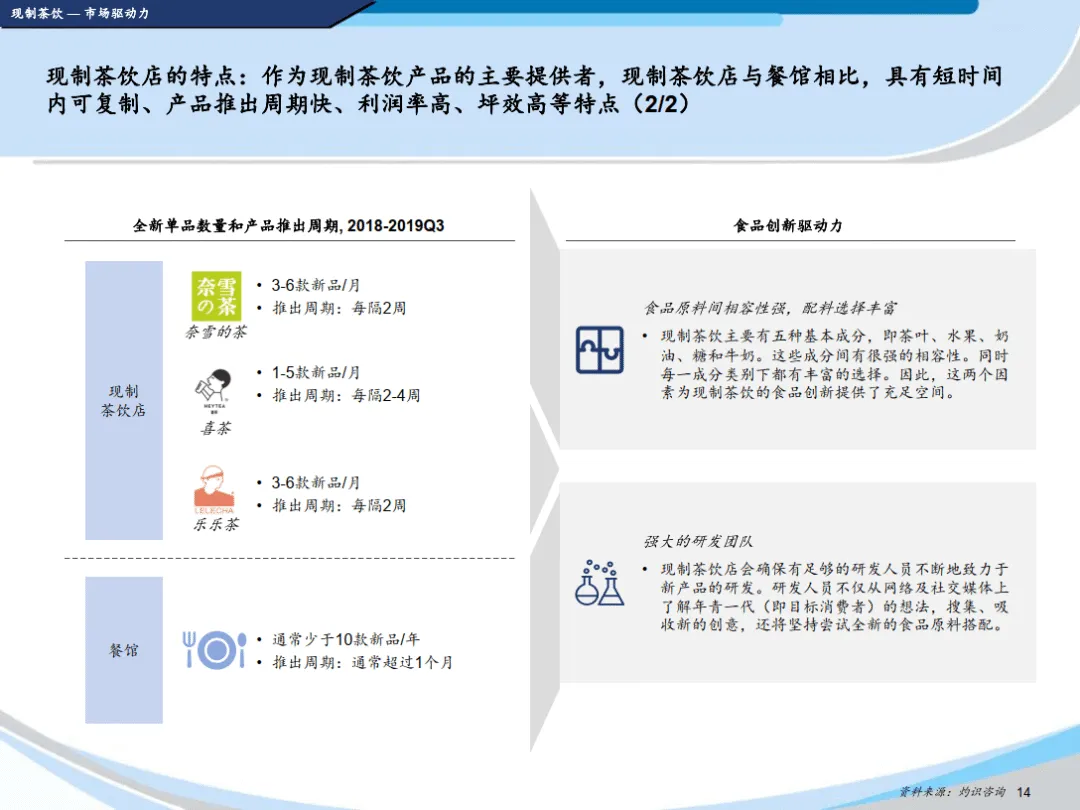Click the subheading '强大的研发团队'
Viewport: 1080px width, 810px height.
698,541
